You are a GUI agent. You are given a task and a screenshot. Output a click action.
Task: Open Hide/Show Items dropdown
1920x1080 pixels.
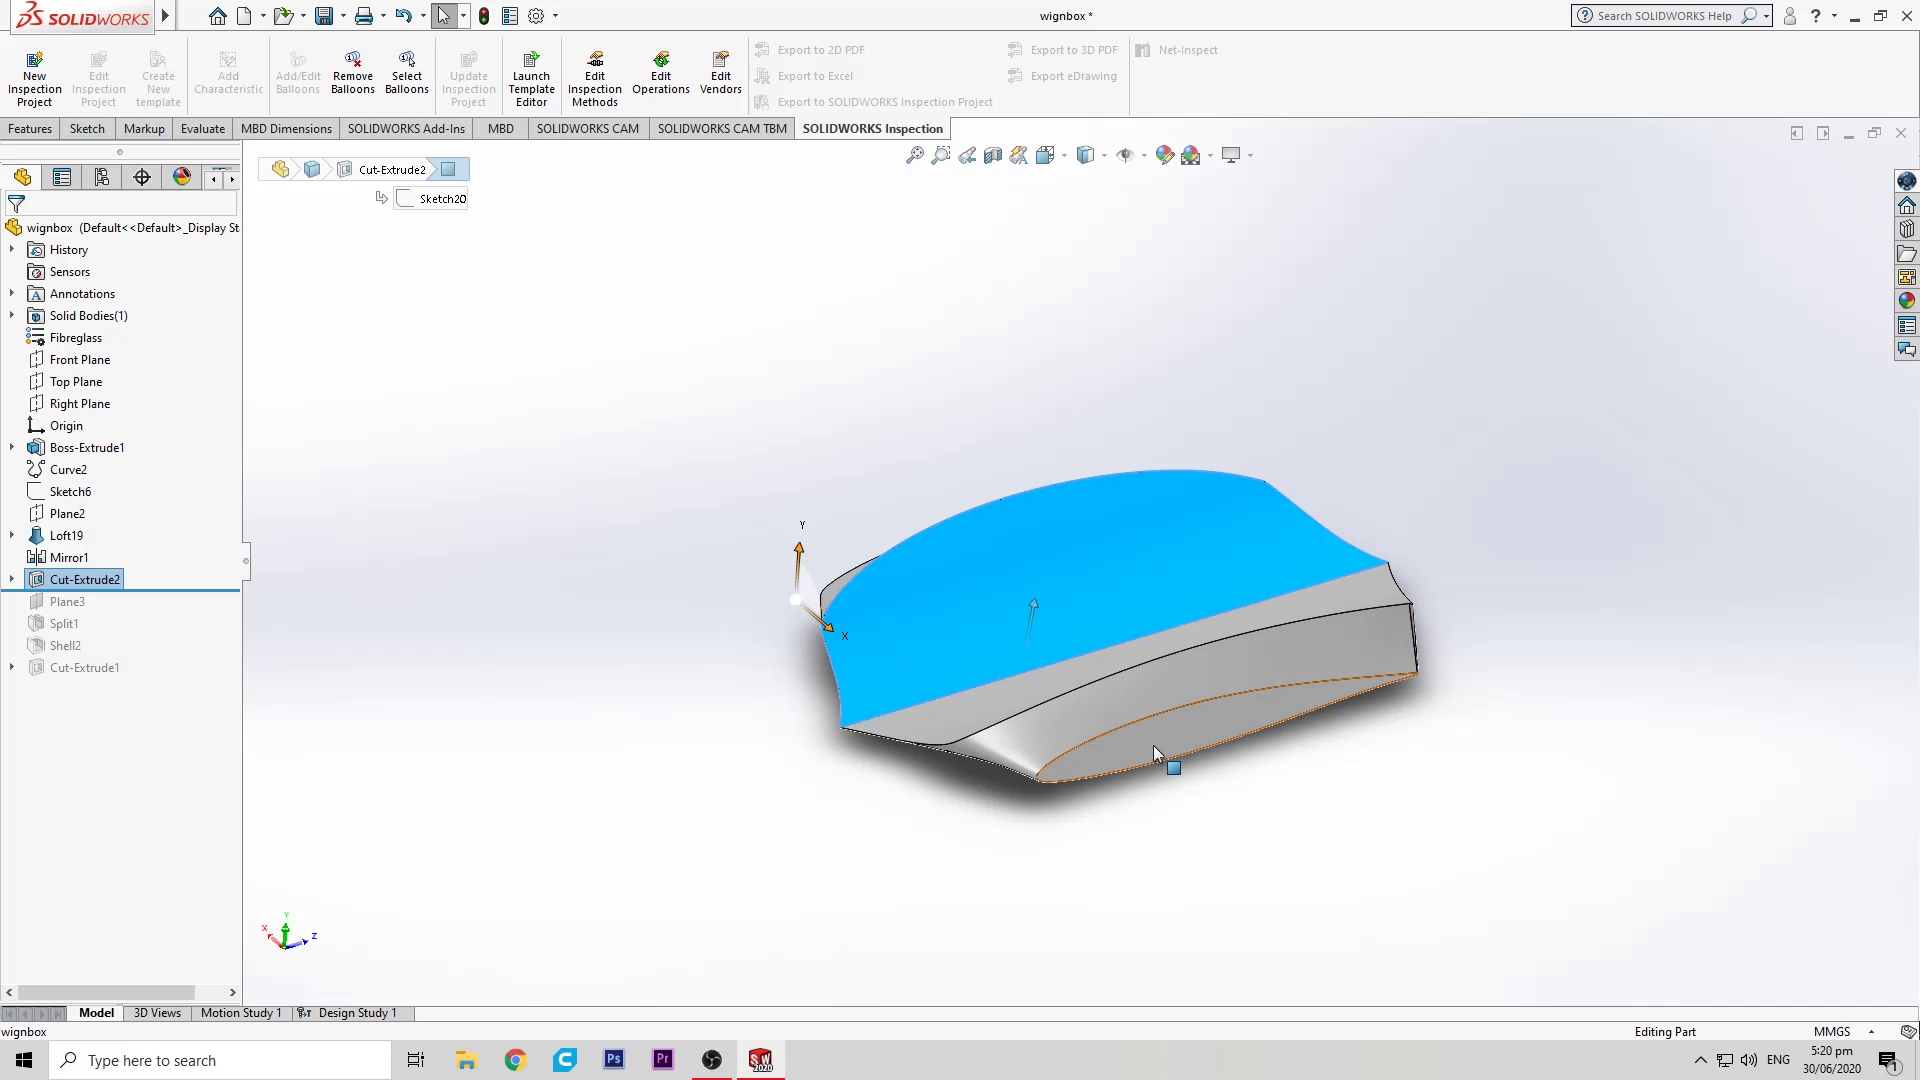point(1144,155)
